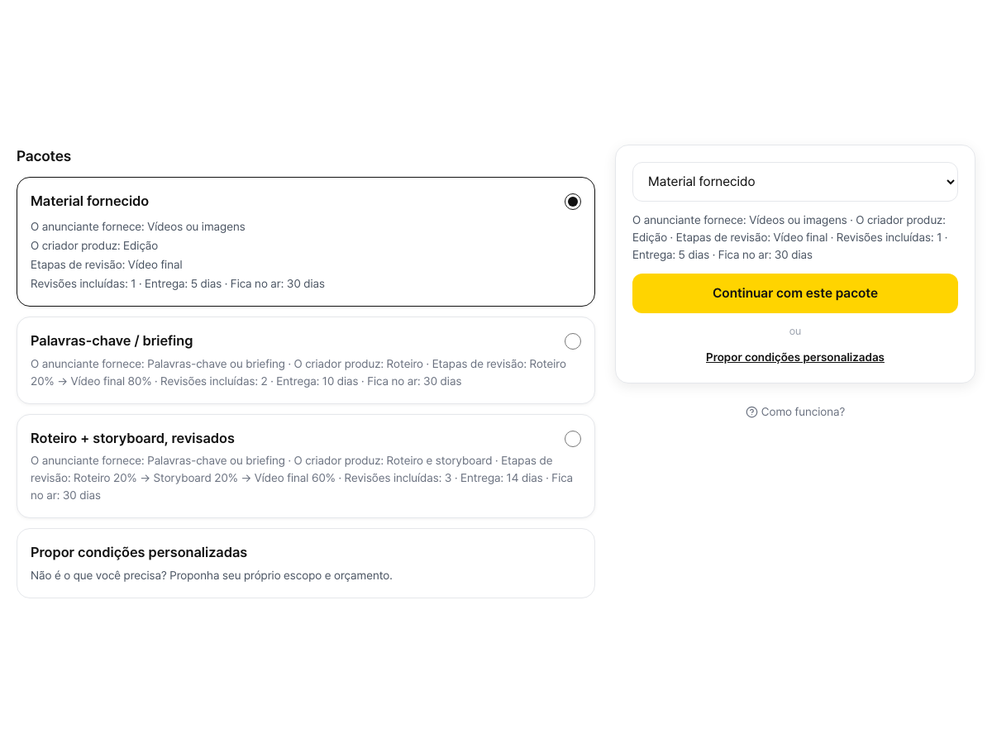Click the package summary text below dropdown
992x744 pixels.
coord(790,237)
